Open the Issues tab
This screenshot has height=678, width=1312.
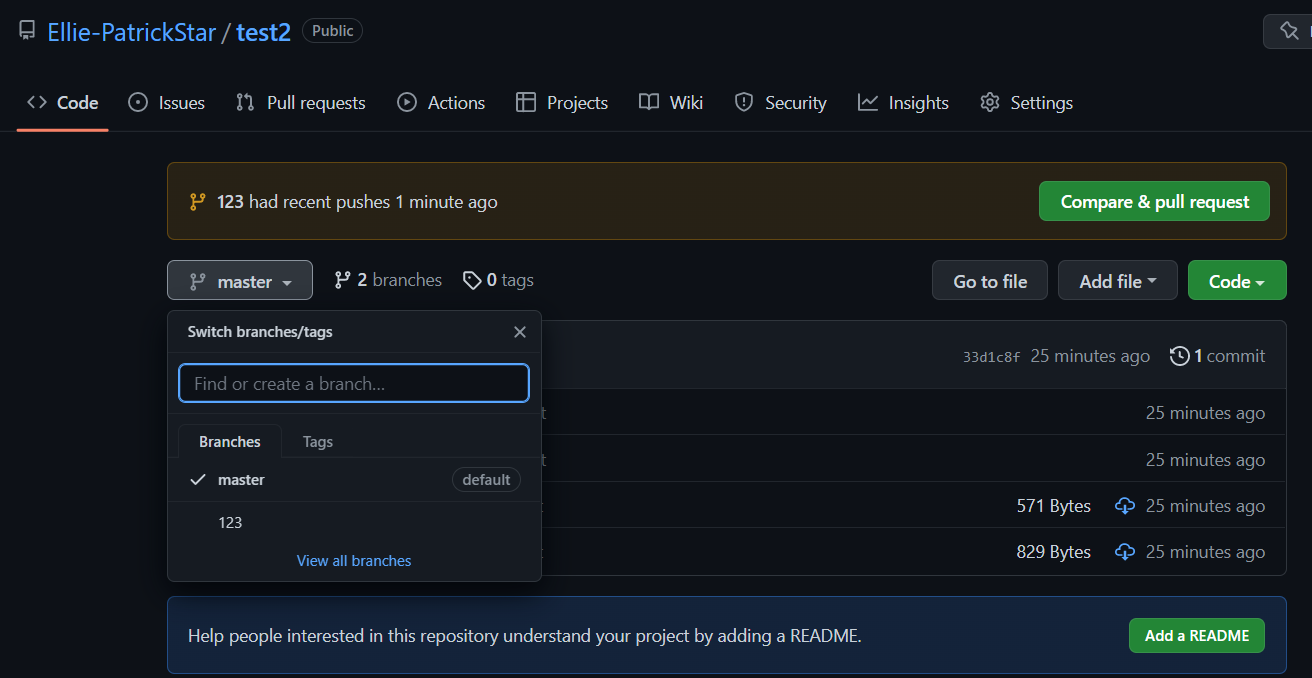tap(166, 102)
